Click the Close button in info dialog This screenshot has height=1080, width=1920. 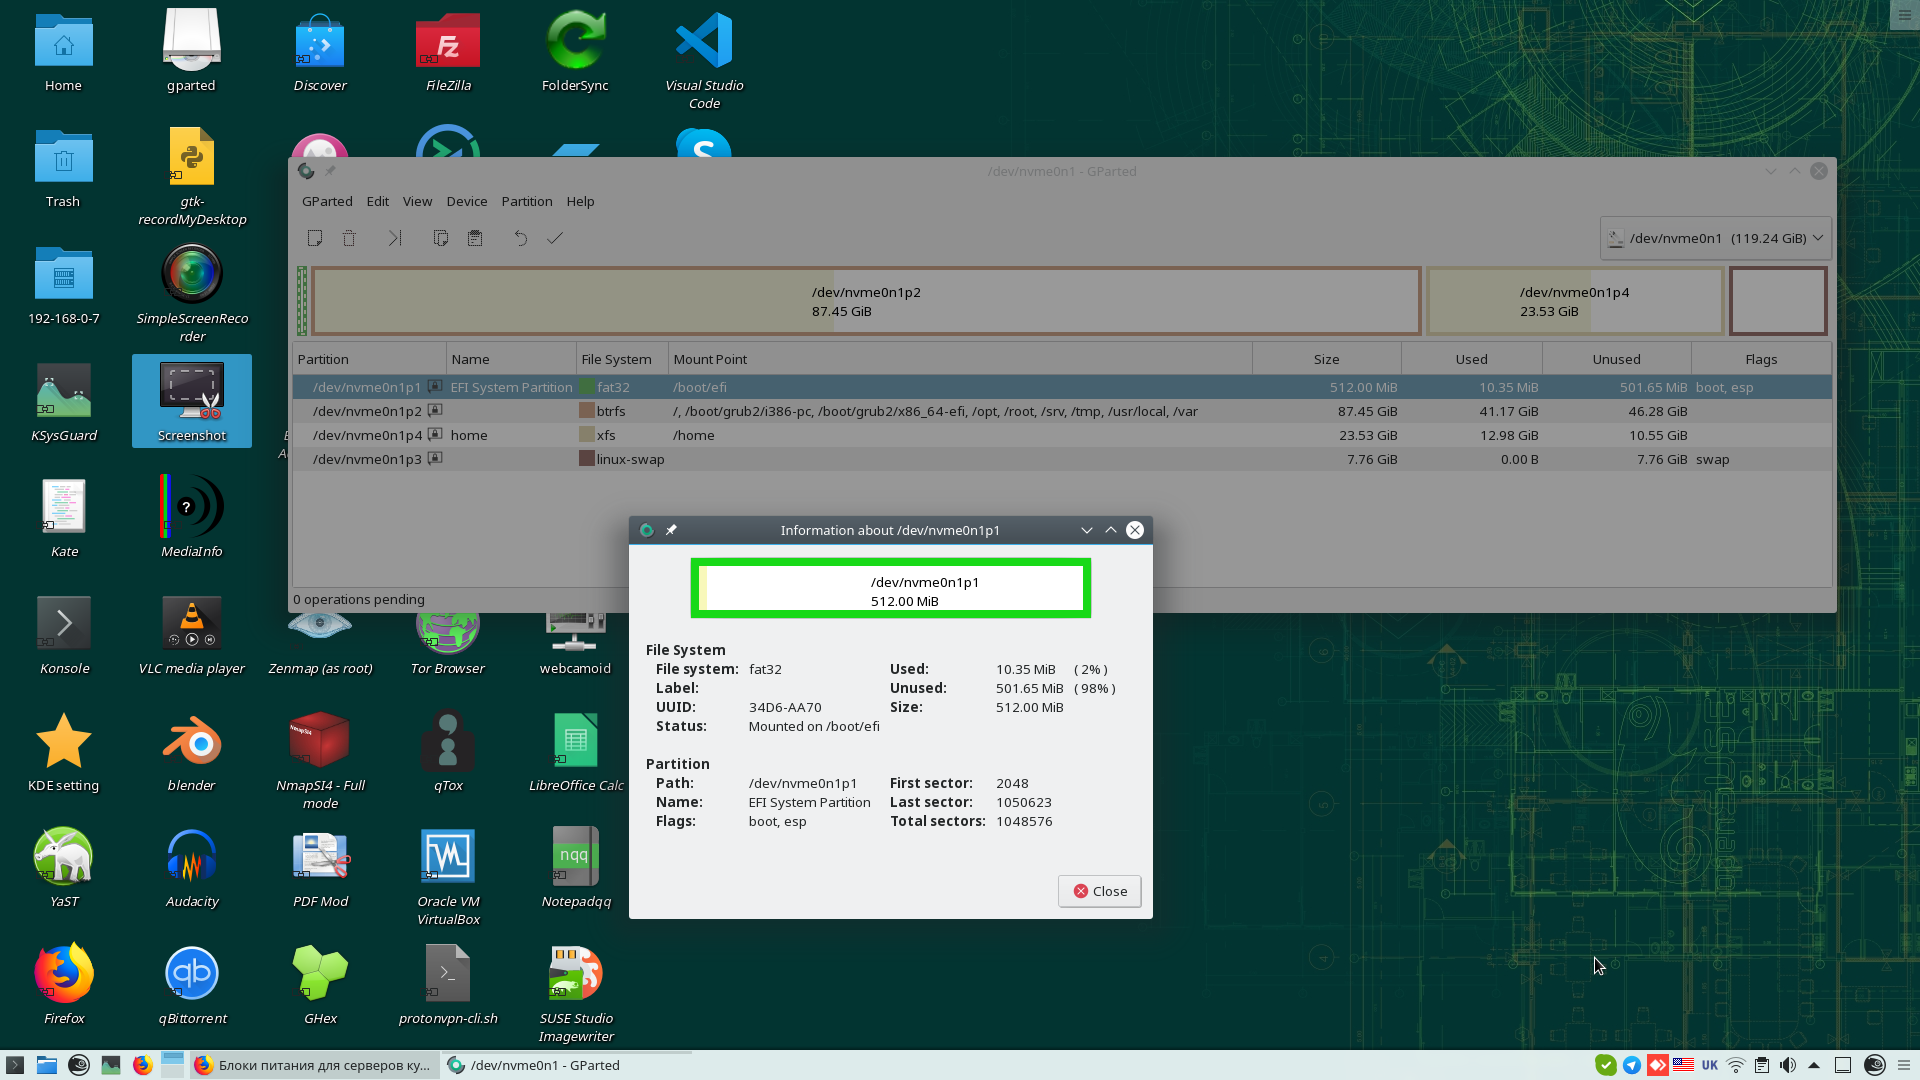tap(1099, 891)
